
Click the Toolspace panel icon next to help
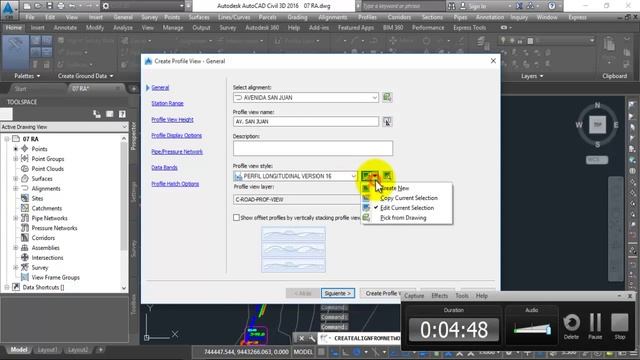click(109, 114)
